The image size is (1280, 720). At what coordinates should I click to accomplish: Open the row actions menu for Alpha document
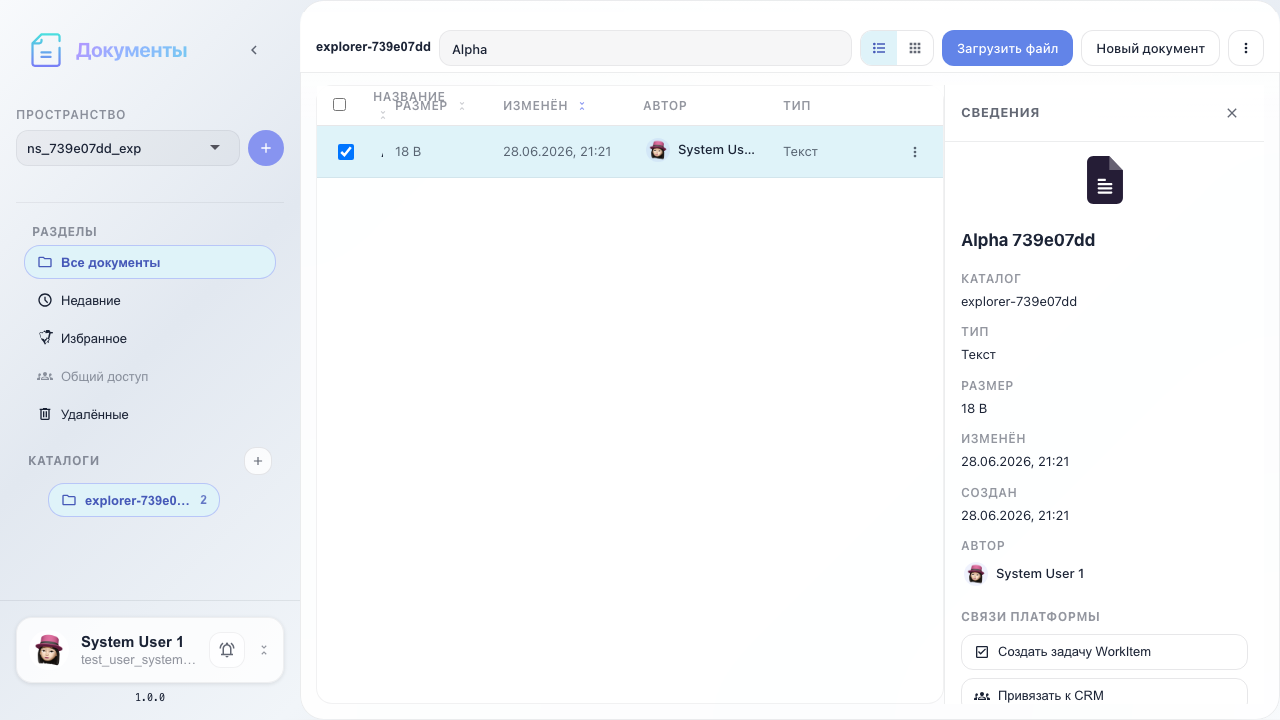click(x=915, y=152)
